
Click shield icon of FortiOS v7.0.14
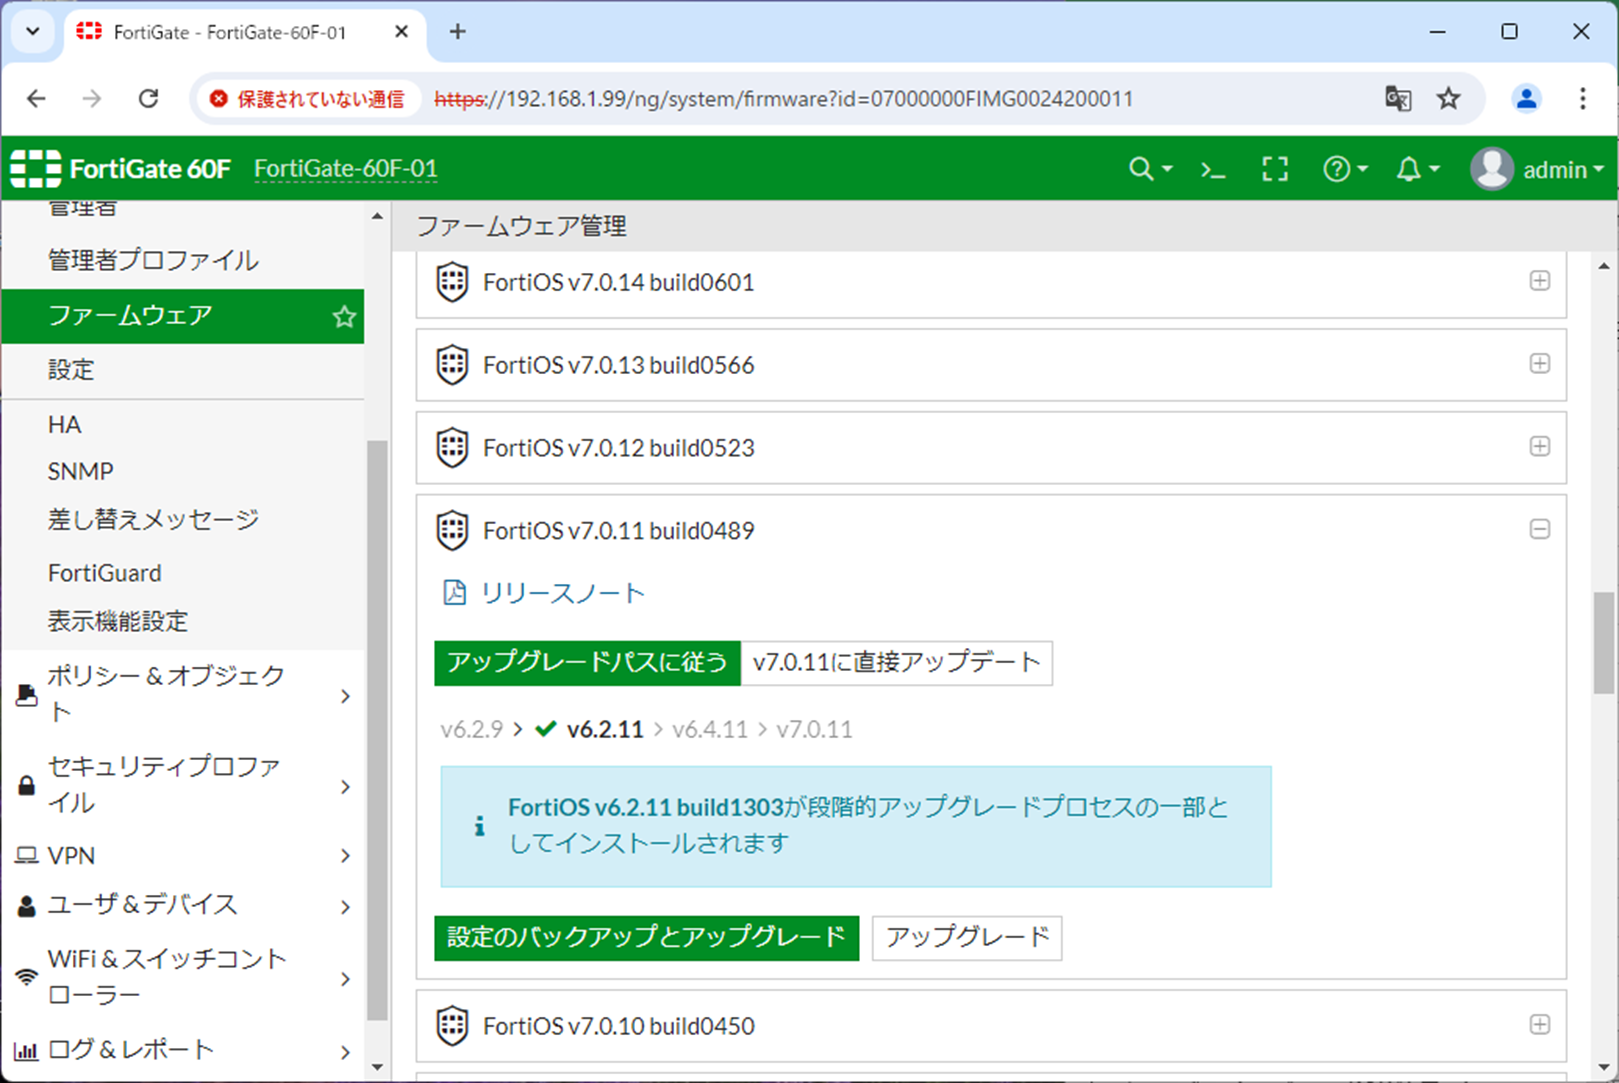coord(452,282)
